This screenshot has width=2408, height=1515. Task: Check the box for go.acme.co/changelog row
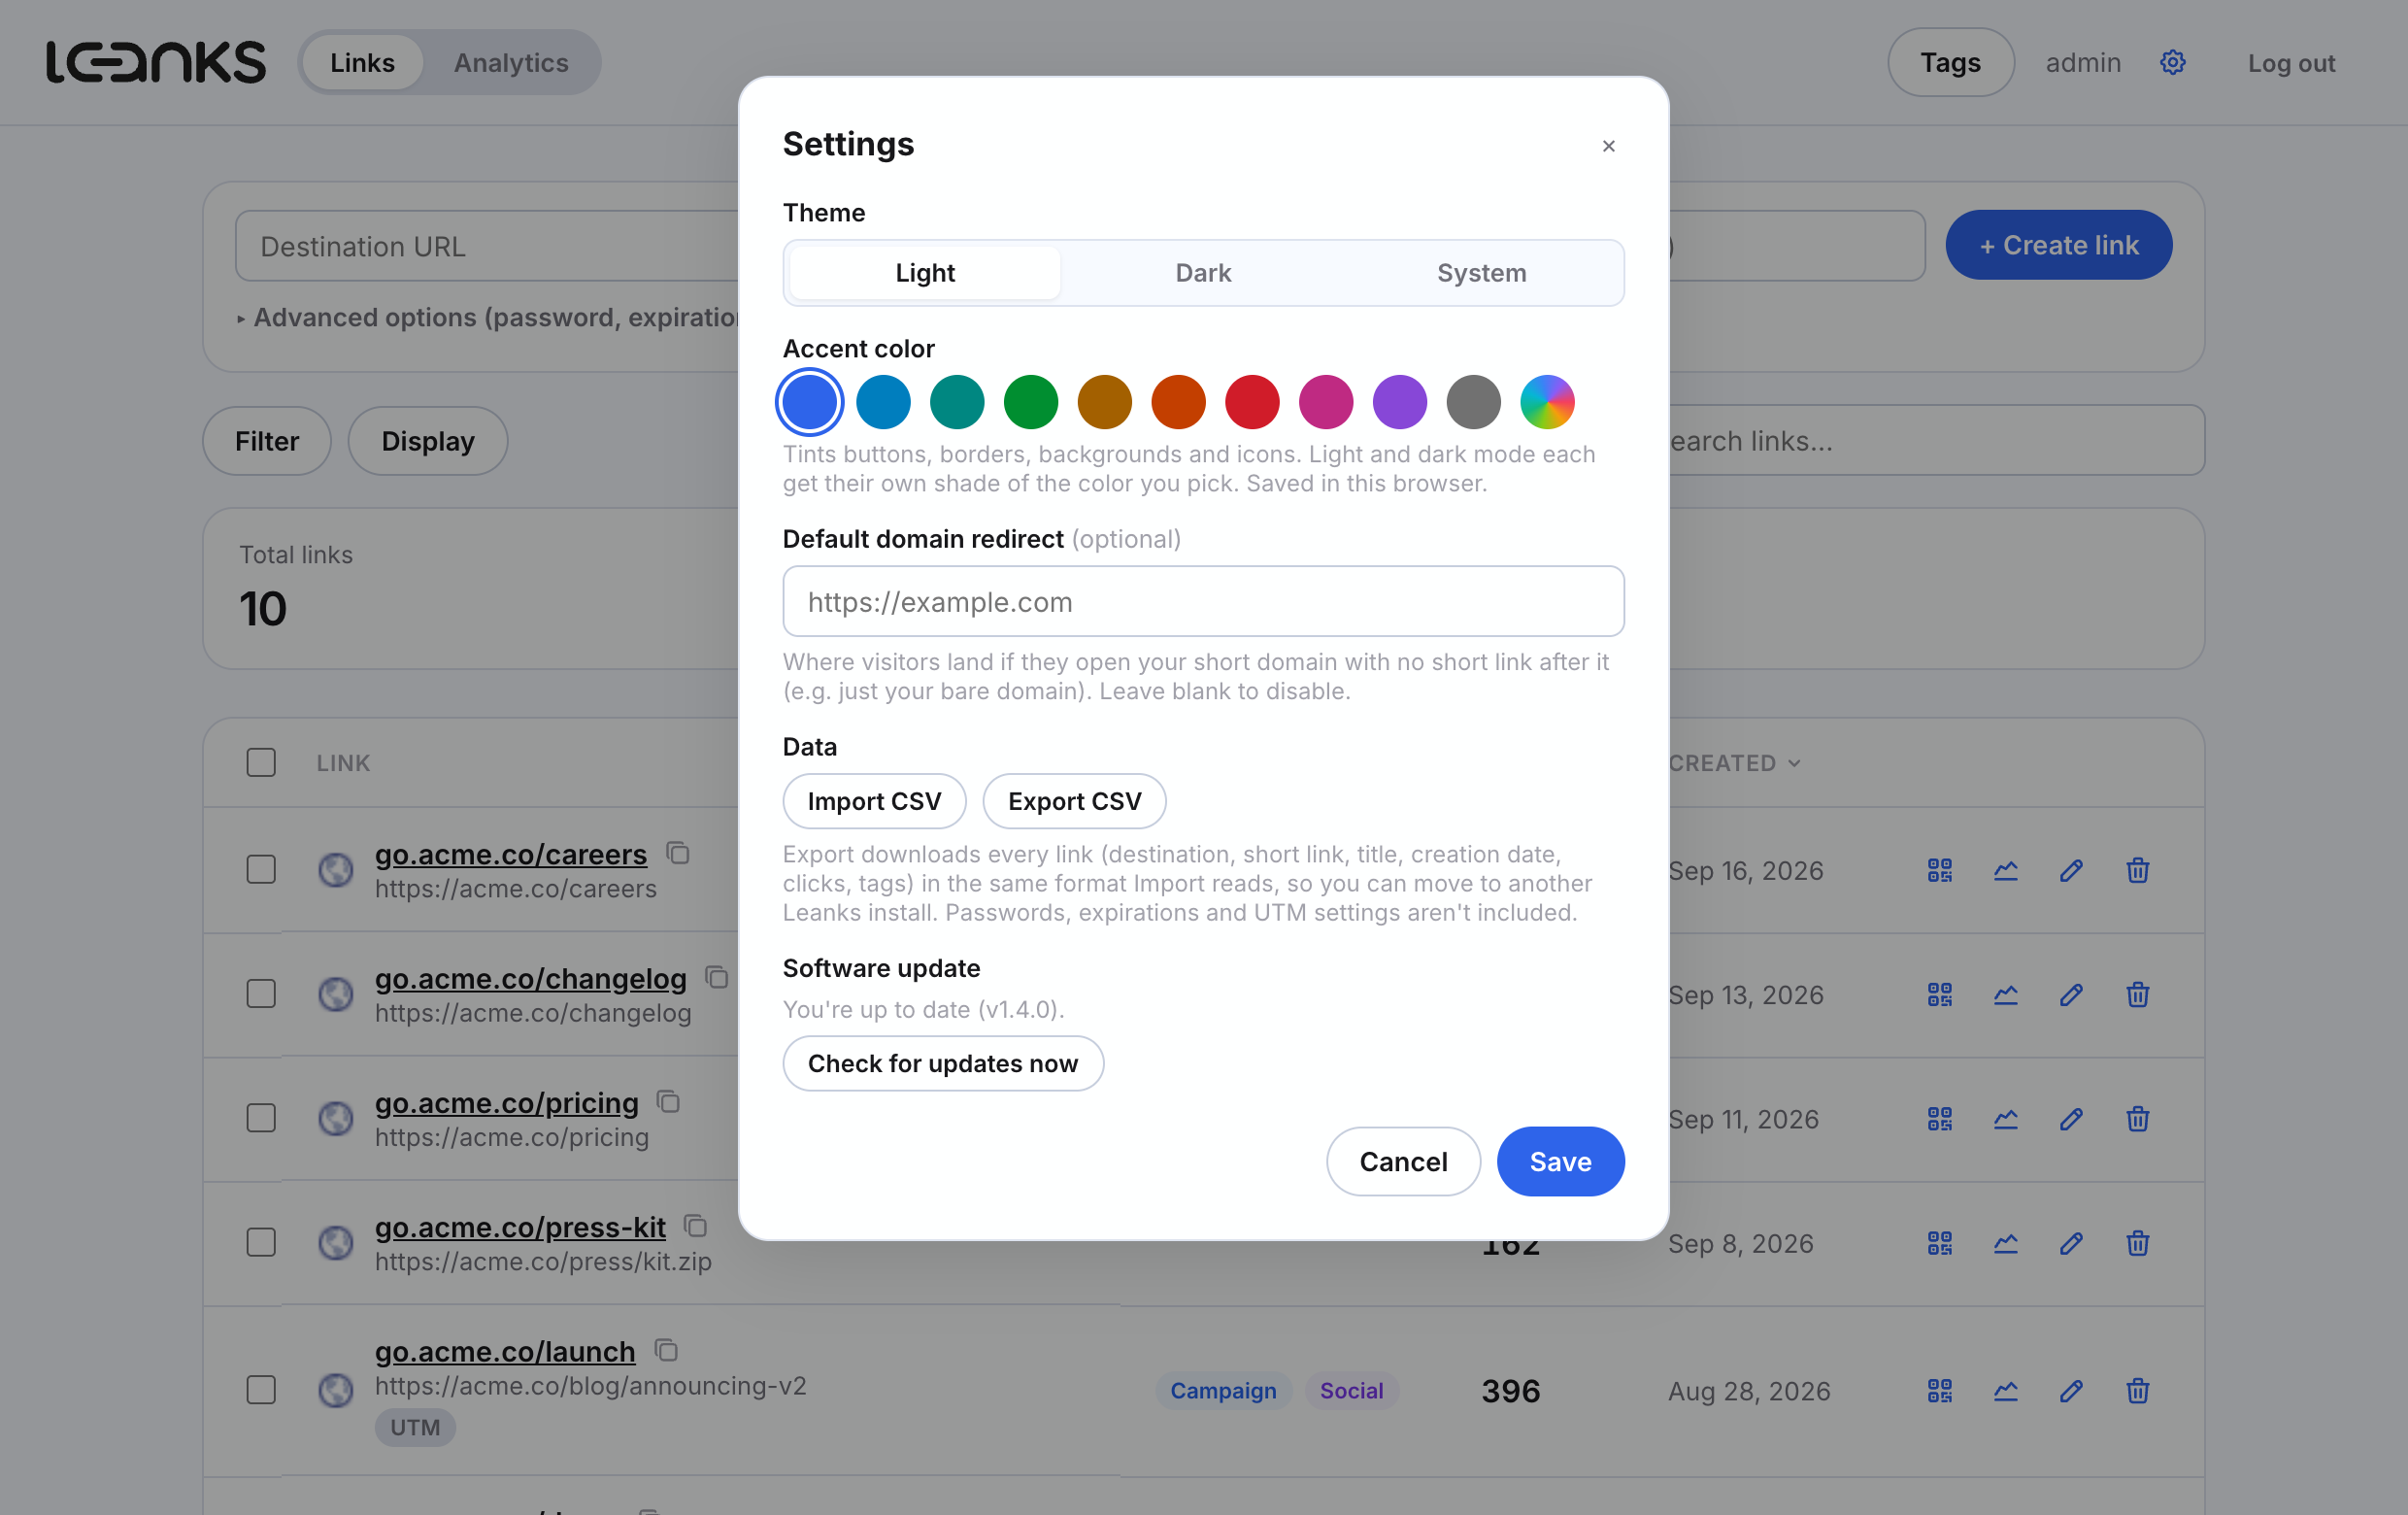(x=261, y=993)
